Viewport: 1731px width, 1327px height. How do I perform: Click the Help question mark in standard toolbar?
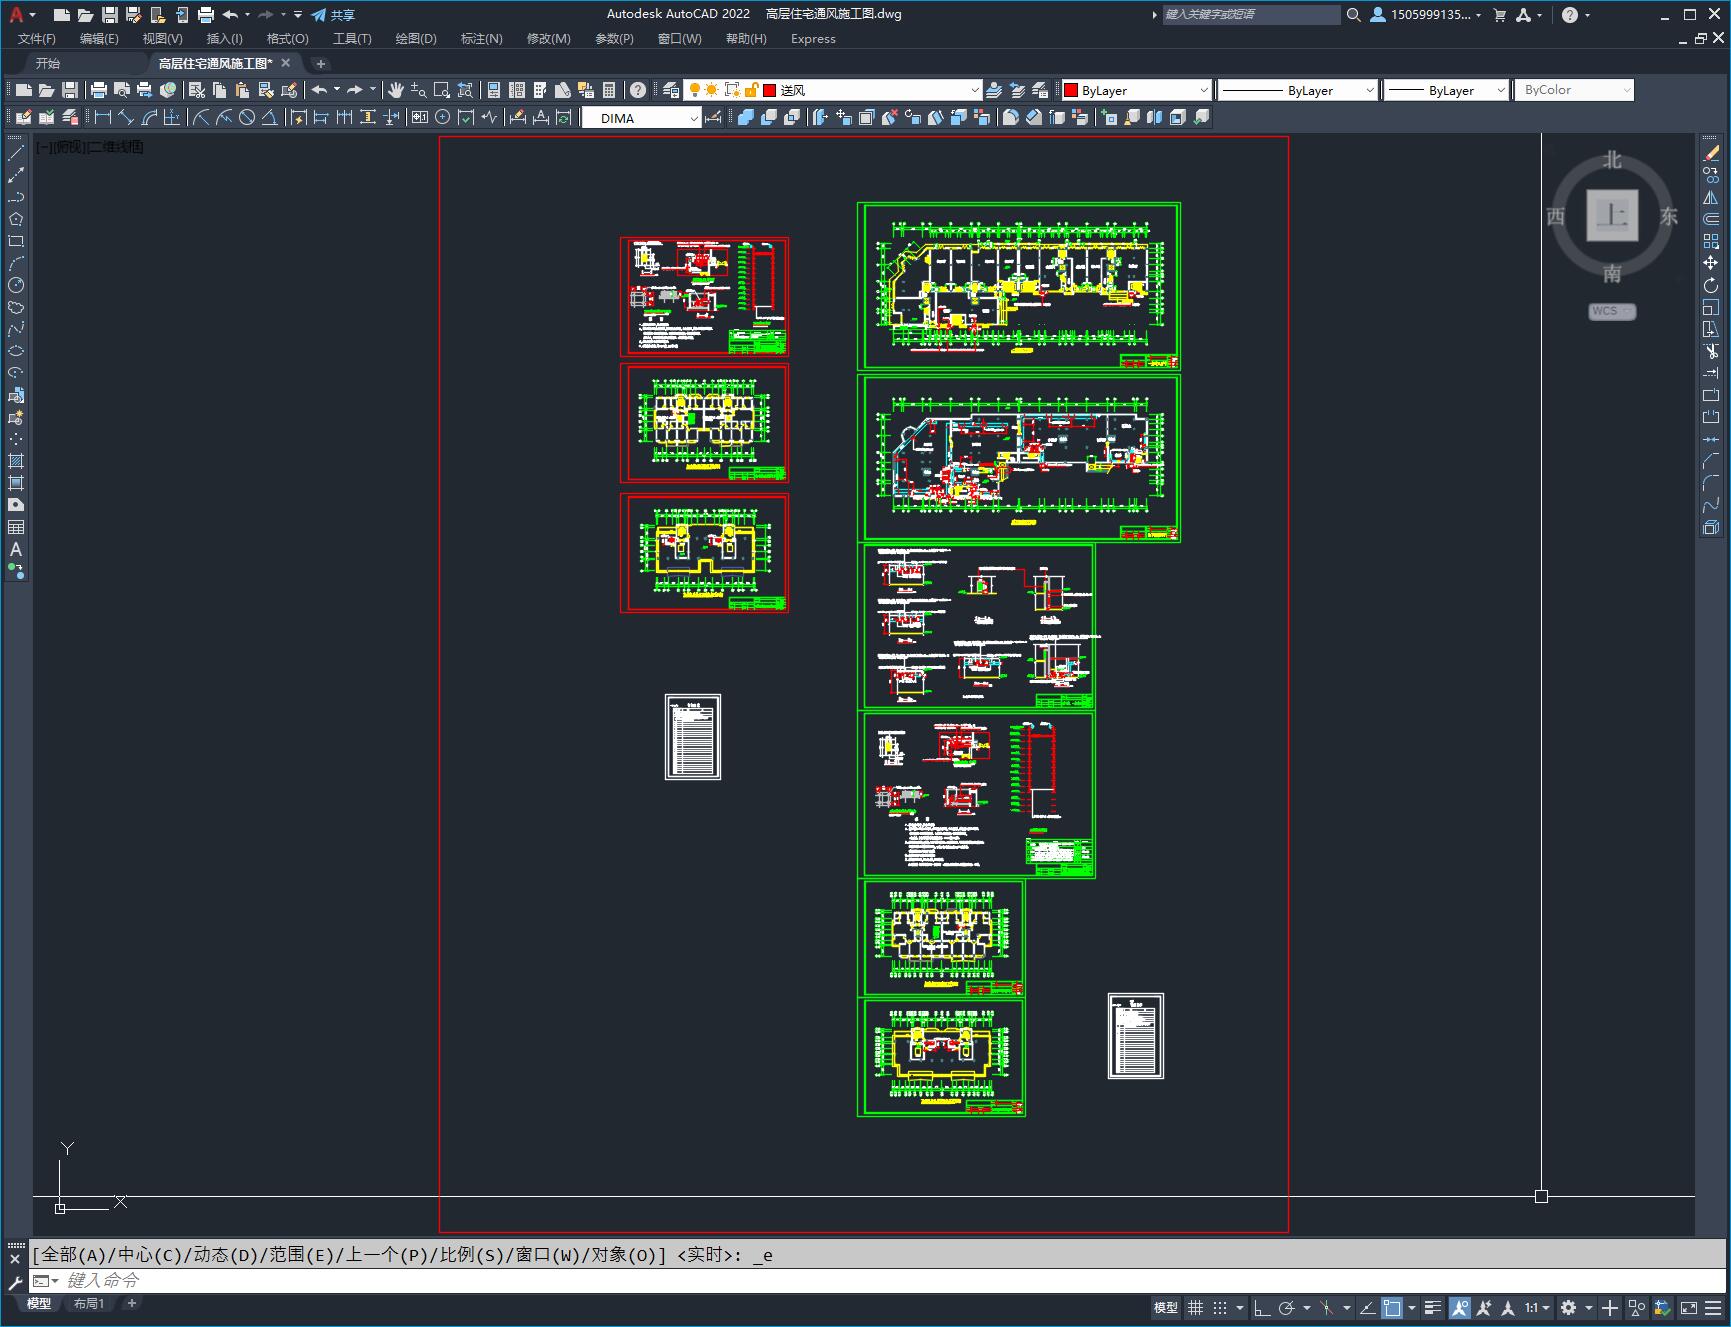point(638,90)
